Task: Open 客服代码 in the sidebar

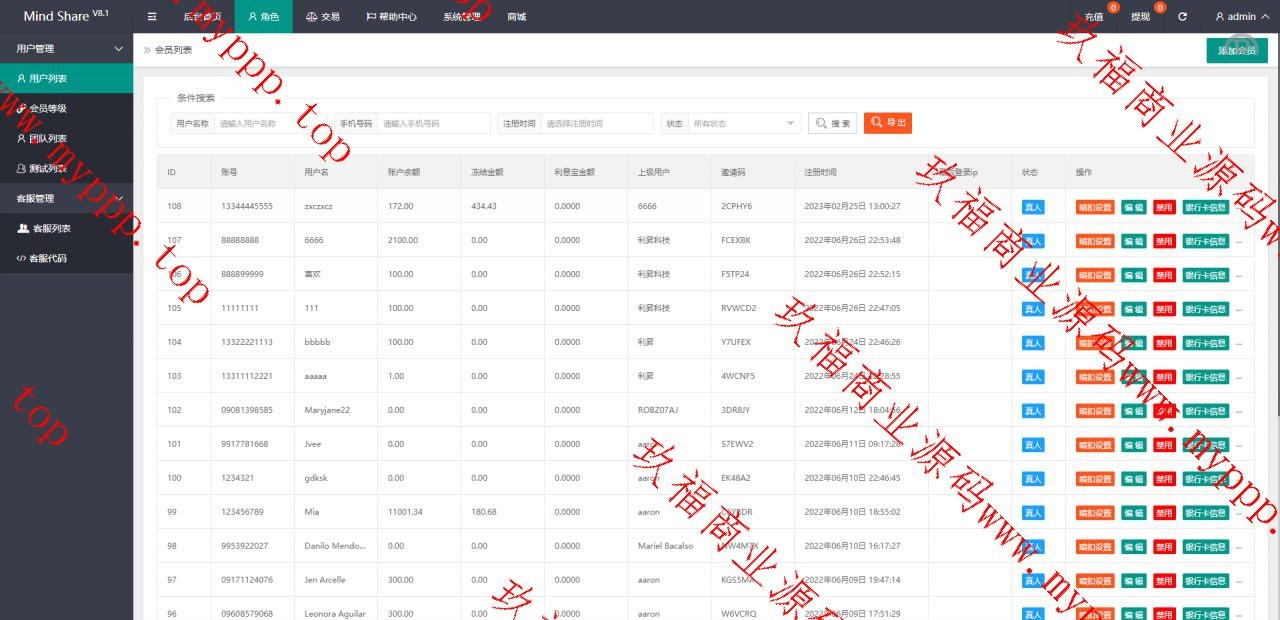Action: [x=48, y=258]
